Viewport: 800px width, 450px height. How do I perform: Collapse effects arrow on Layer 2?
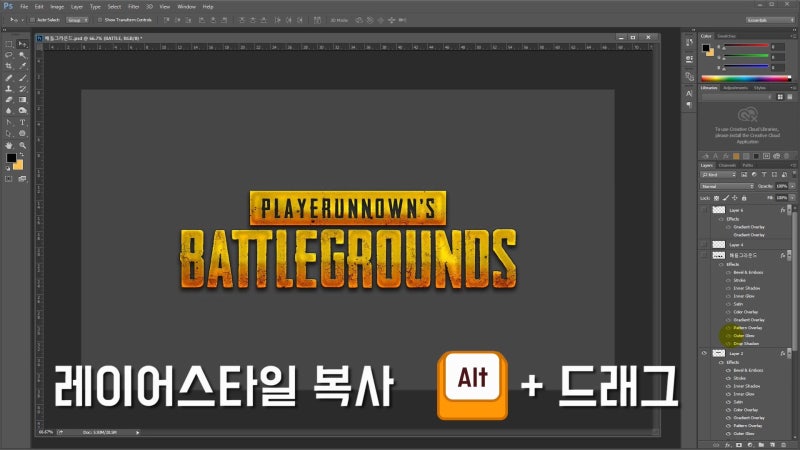(789, 353)
